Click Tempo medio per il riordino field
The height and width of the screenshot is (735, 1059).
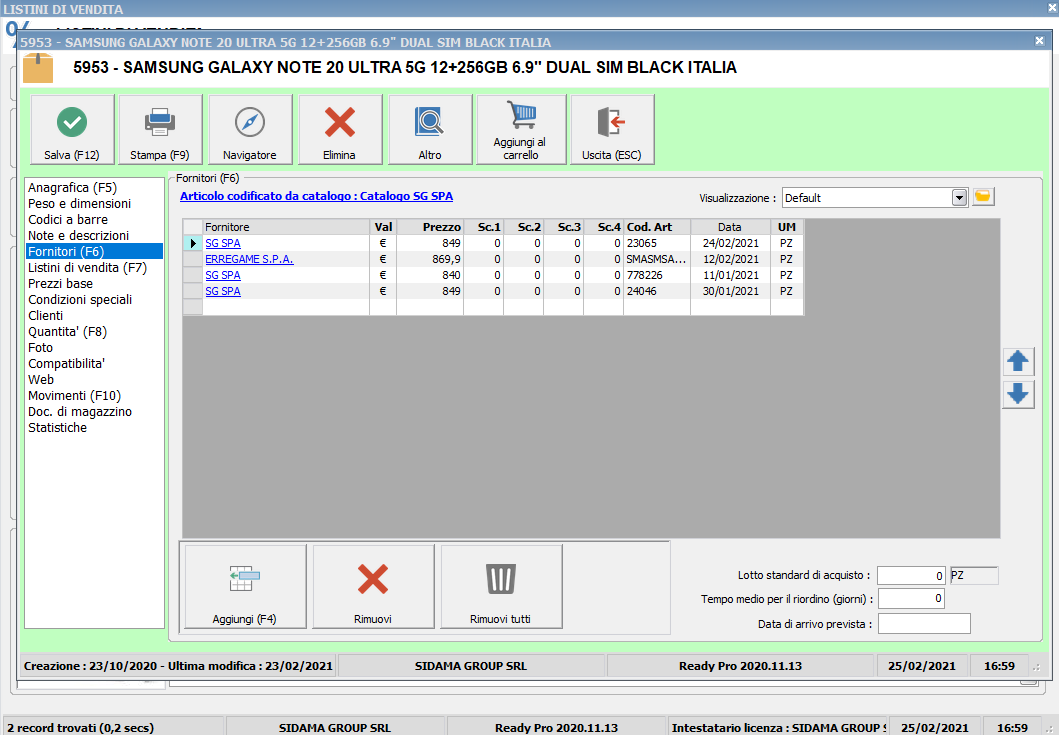click(911, 599)
